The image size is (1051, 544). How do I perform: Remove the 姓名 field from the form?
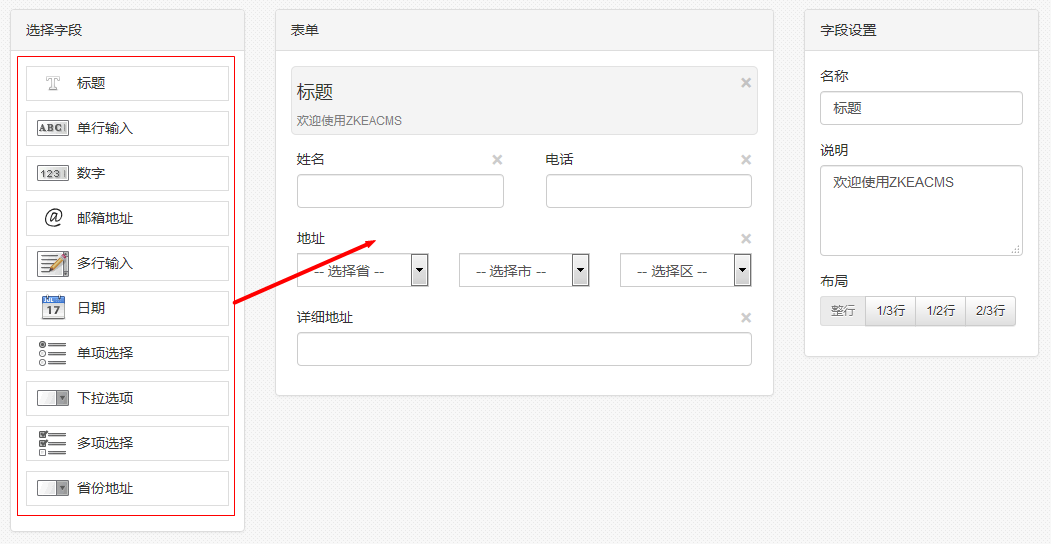[x=497, y=159]
